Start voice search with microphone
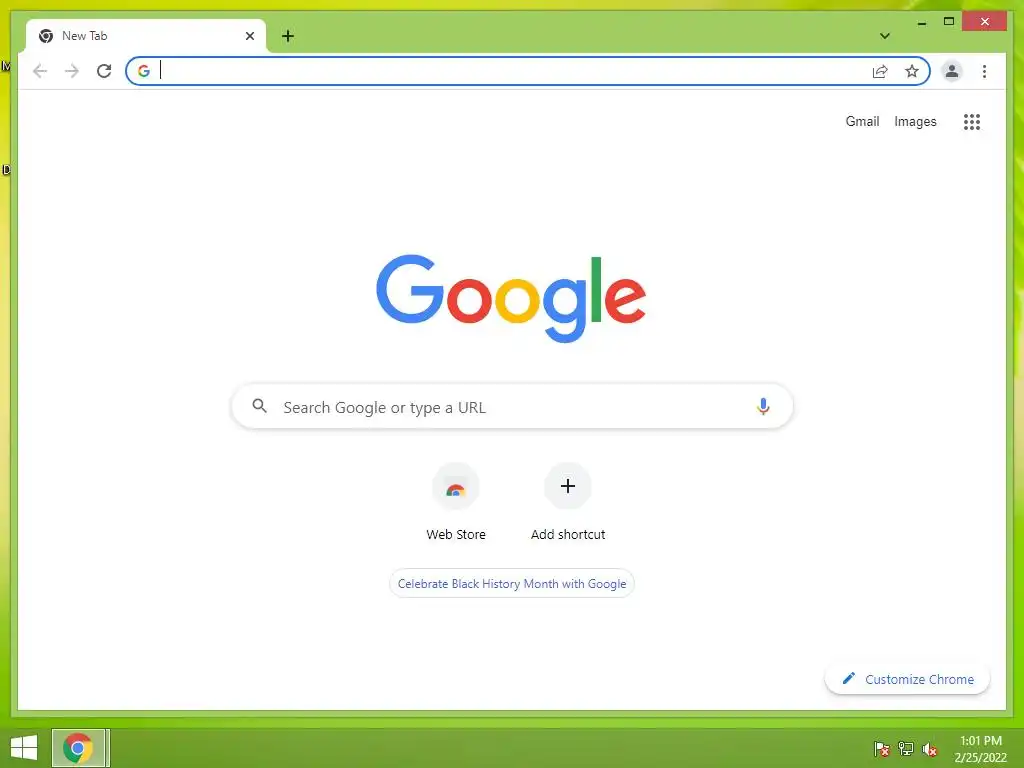Screen dimensions: 1024x768 [x=763, y=406]
